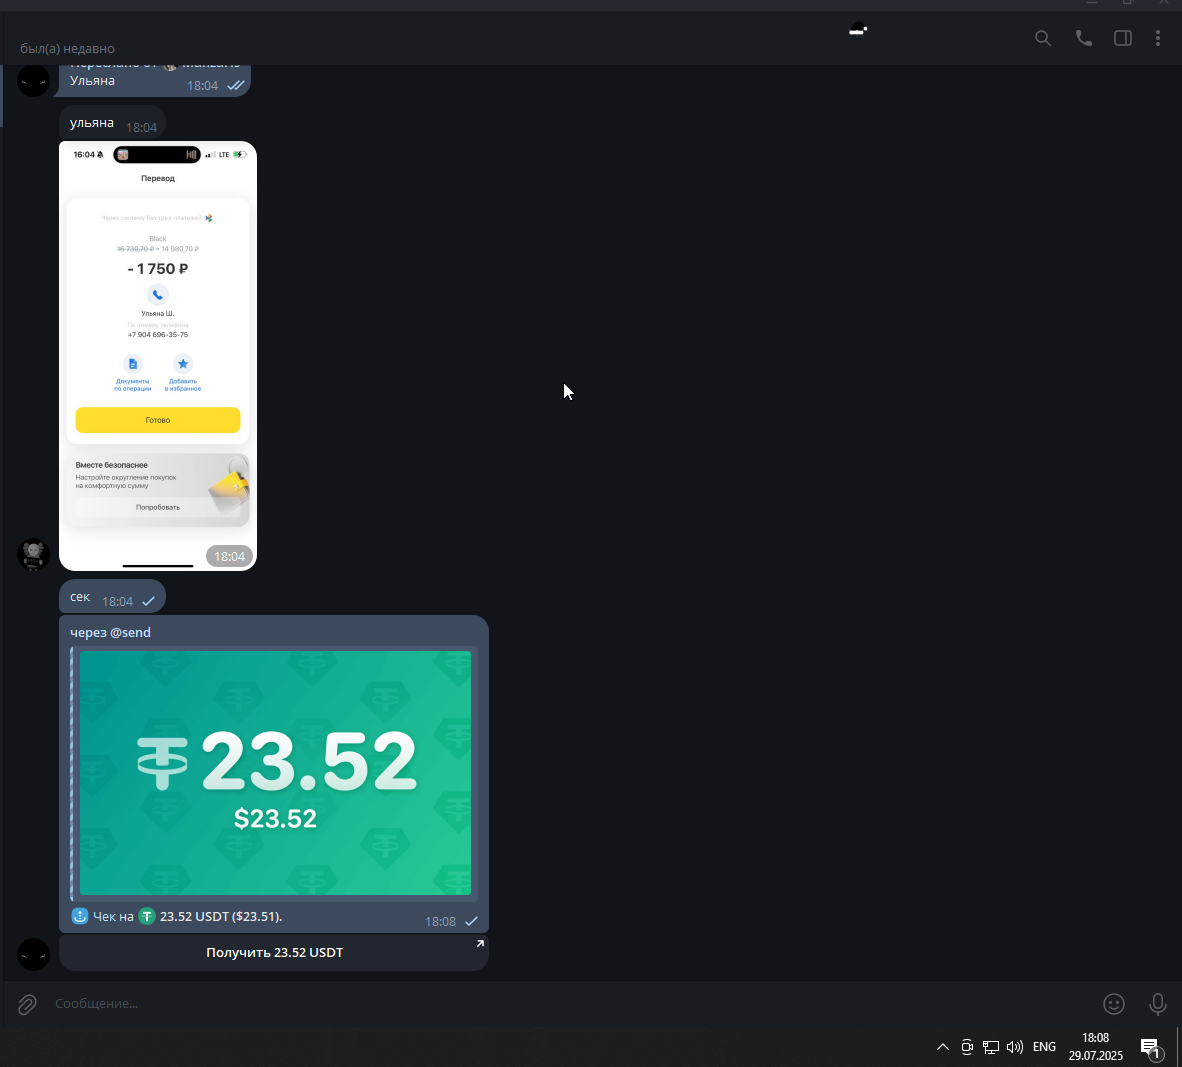Screen dimensions: 1182x1067
Task: Toggle the right sidebar panel
Action: [x=1122, y=38]
